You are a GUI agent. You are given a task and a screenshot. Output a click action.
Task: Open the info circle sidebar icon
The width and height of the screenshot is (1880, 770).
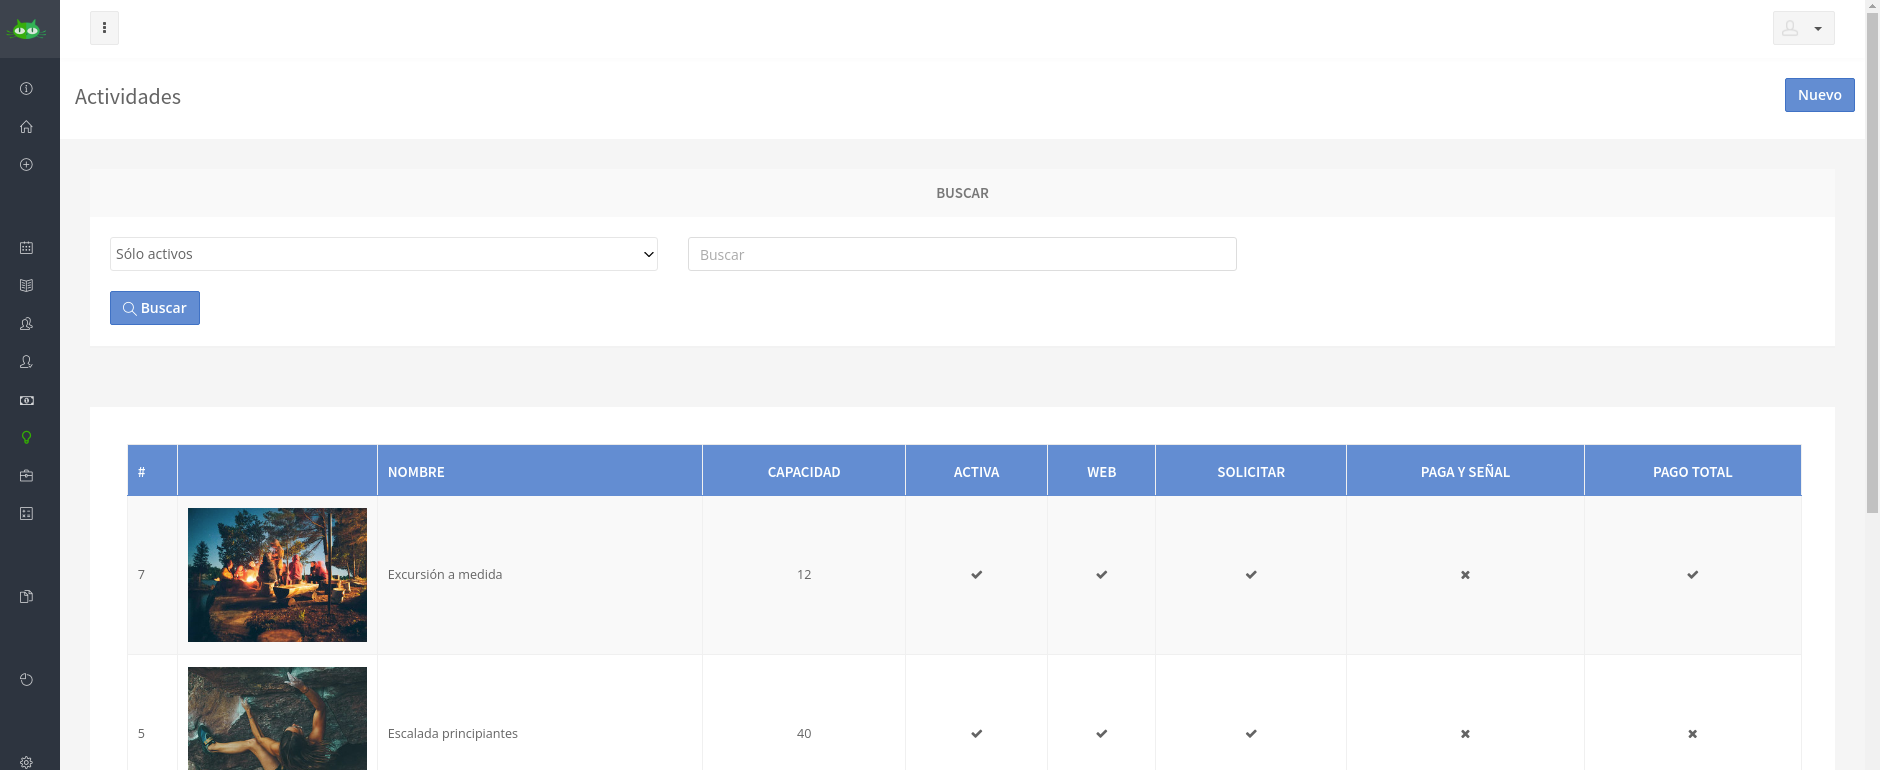26,89
